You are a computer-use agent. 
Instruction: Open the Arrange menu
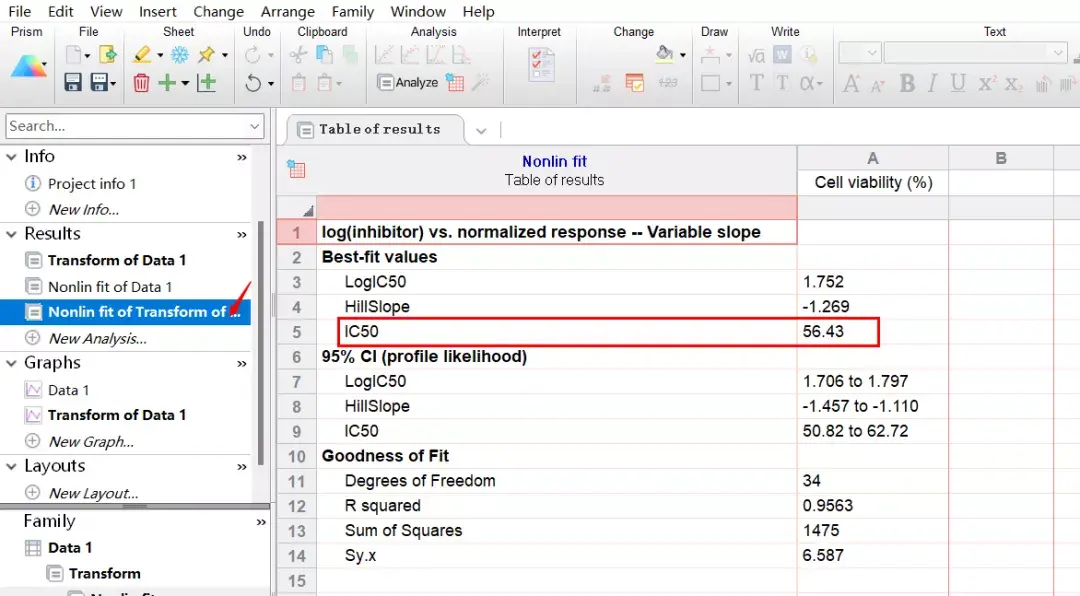click(287, 12)
